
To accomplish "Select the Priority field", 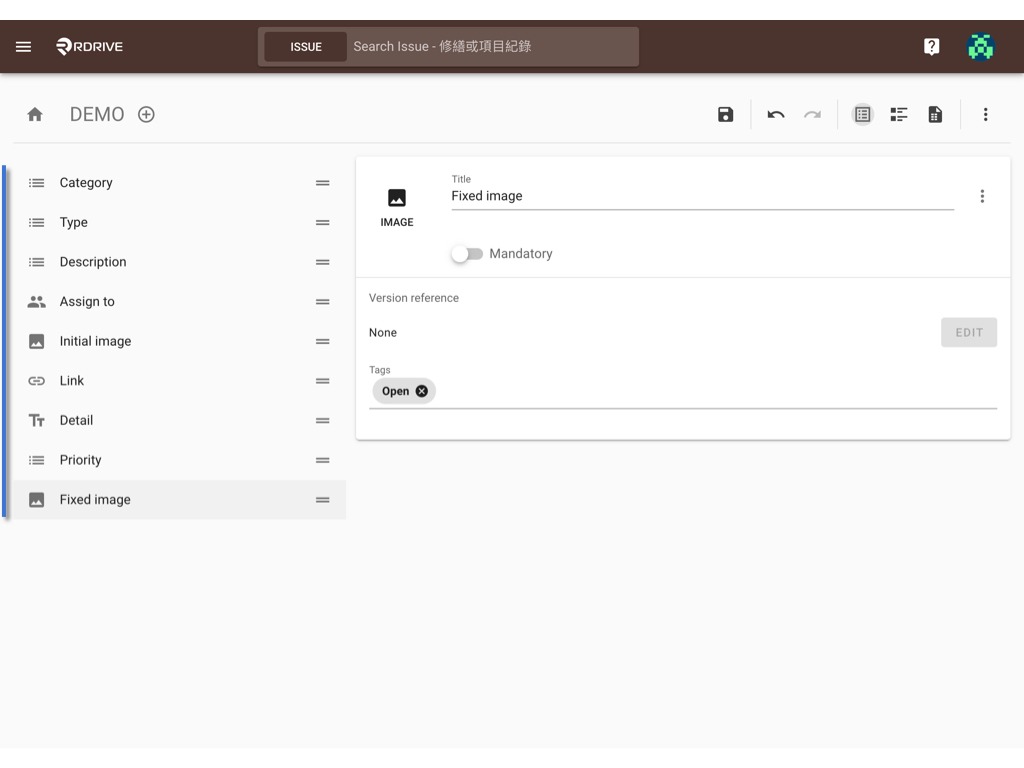I will pos(179,460).
